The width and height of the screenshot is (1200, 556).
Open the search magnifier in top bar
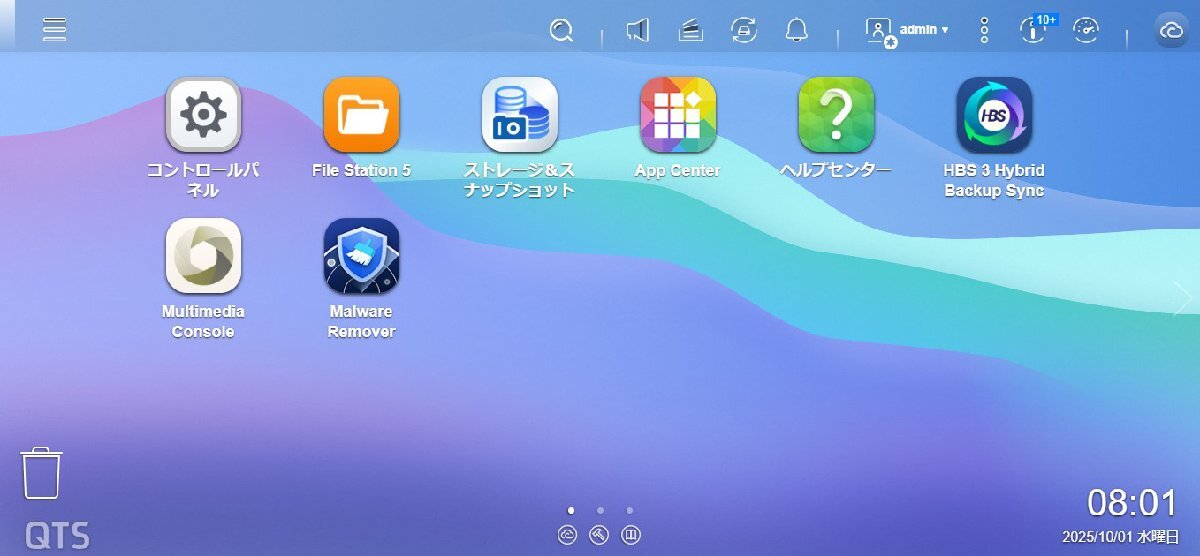click(x=562, y=31)
